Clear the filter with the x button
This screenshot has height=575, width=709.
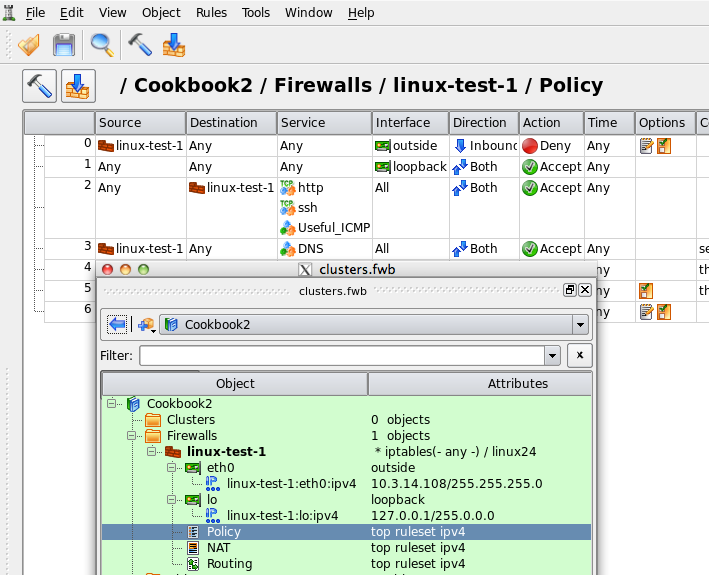click(579, 355)
